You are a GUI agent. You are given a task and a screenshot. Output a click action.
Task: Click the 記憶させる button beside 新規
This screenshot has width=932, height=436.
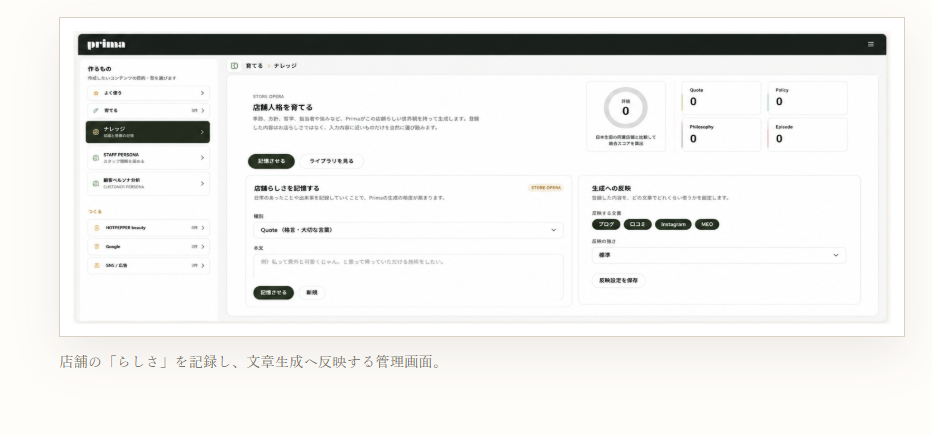273,293
